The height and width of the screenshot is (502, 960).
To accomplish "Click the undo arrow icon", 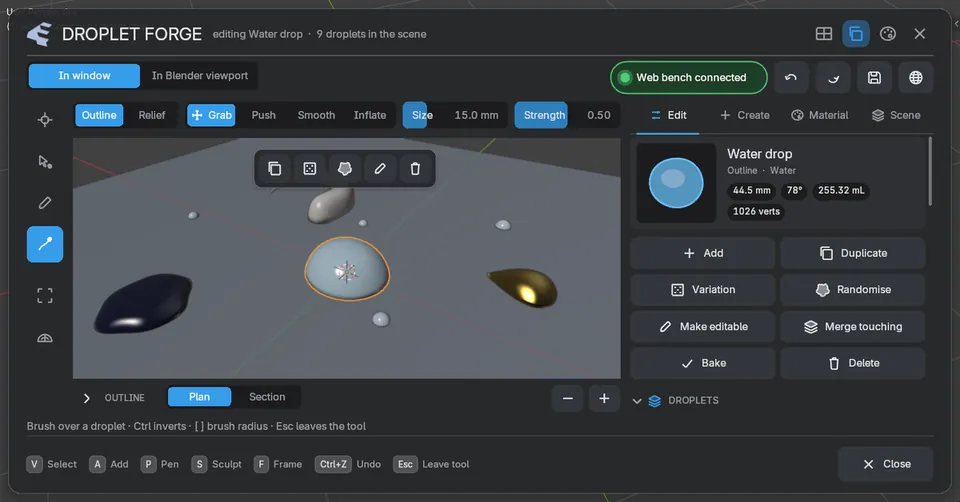I will [790, 78].
